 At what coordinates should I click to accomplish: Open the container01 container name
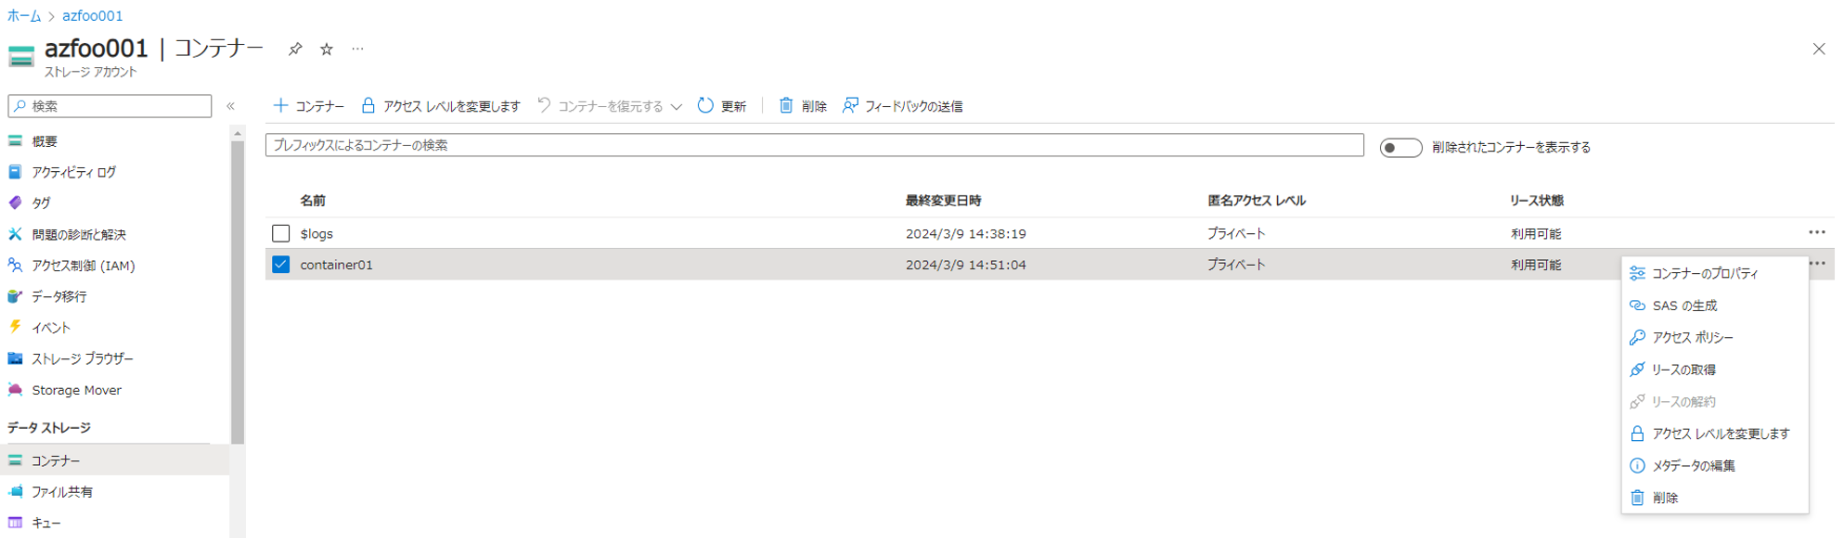pos(336,265)
